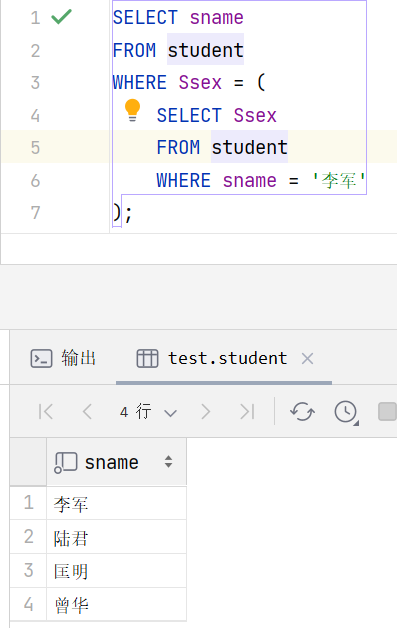Click the cell containing 匡明
This screenshot has width=397, height=628.
click(x=117, y=571)
